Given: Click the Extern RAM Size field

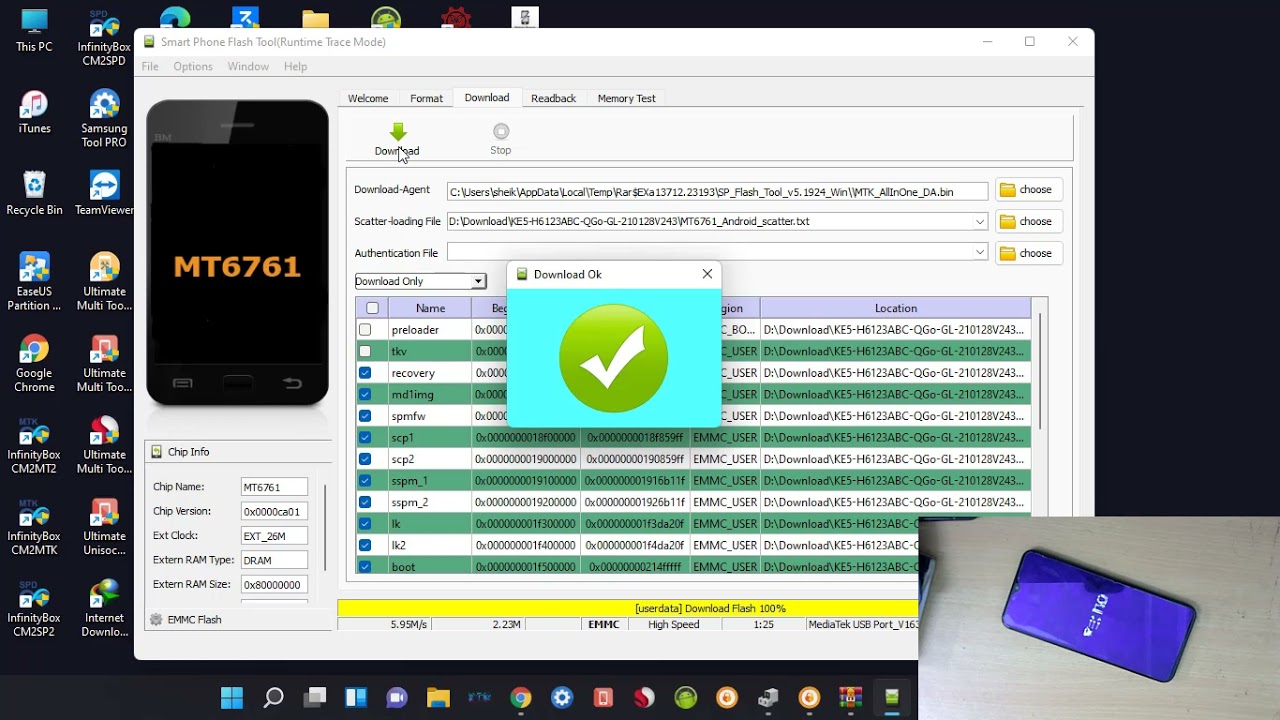Looking at the screenshot, I should pyautogui.click(x=274, y=584).
